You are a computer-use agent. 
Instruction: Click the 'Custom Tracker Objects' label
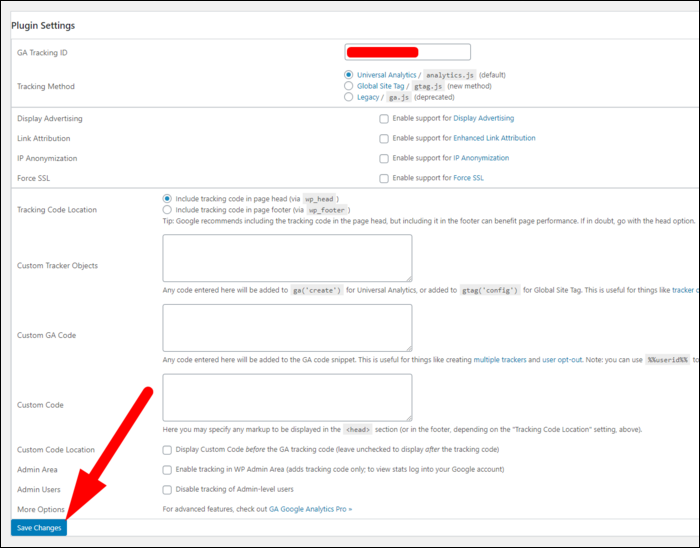pyautogui.click(x=57, y=266)
